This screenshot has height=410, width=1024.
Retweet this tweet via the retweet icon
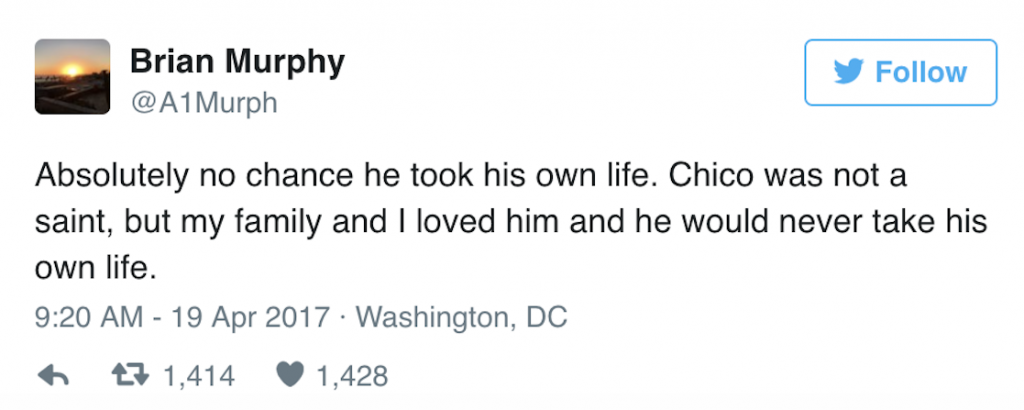point(128,376)
